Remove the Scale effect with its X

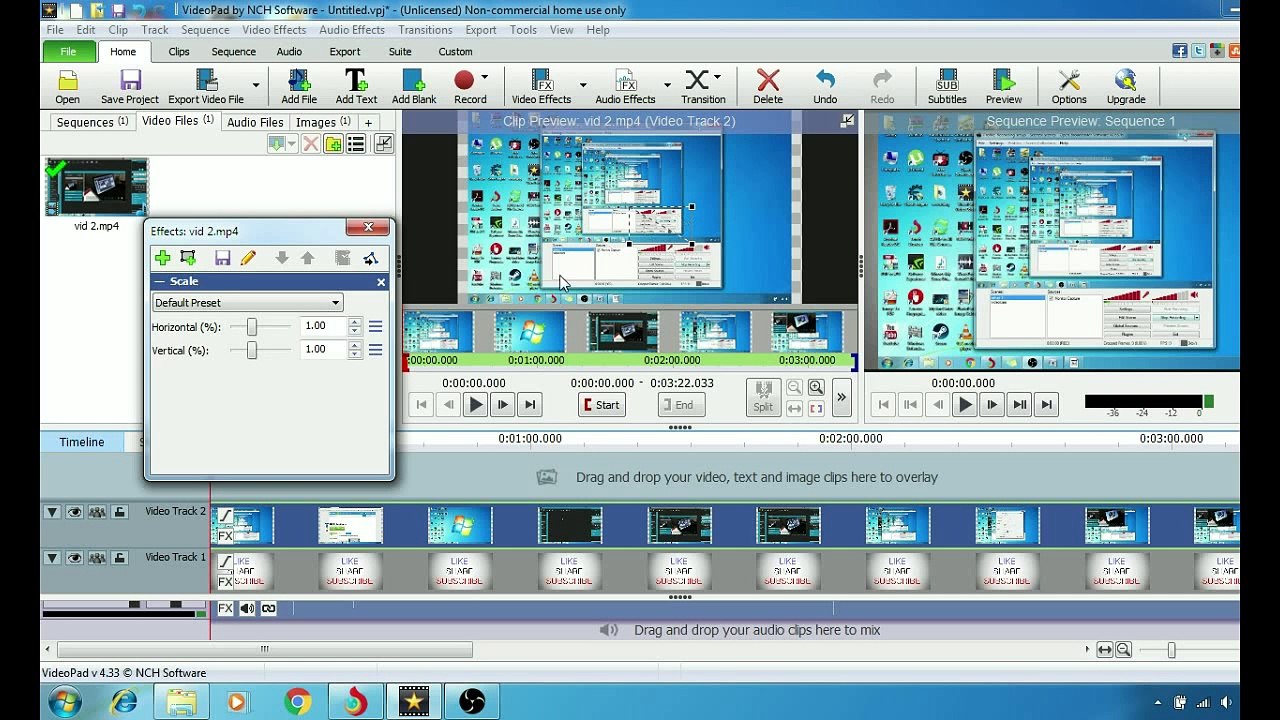(381, 282)
